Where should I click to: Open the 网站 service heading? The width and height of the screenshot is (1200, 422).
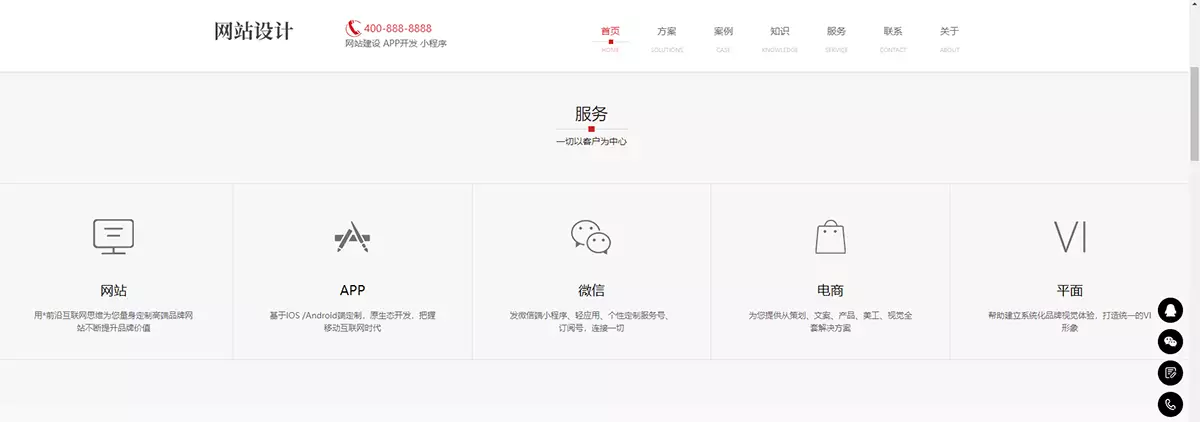tap(113, 291)
